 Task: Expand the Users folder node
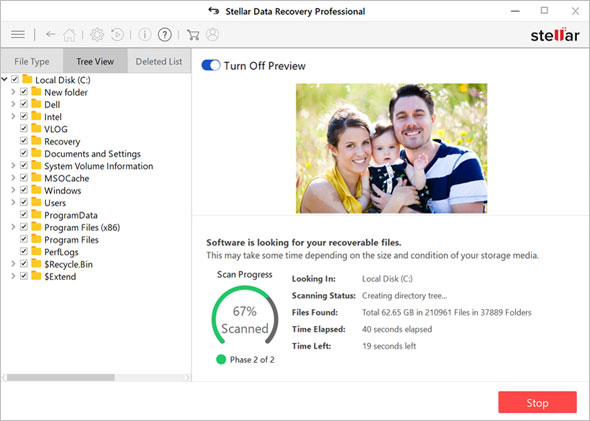[13, 202]
